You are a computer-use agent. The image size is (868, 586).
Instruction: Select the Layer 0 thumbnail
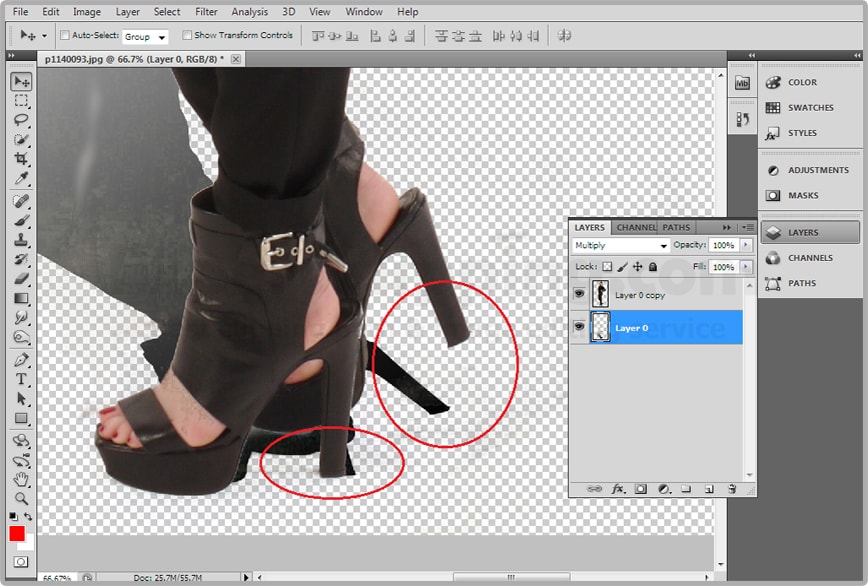[x=601, y=327]
